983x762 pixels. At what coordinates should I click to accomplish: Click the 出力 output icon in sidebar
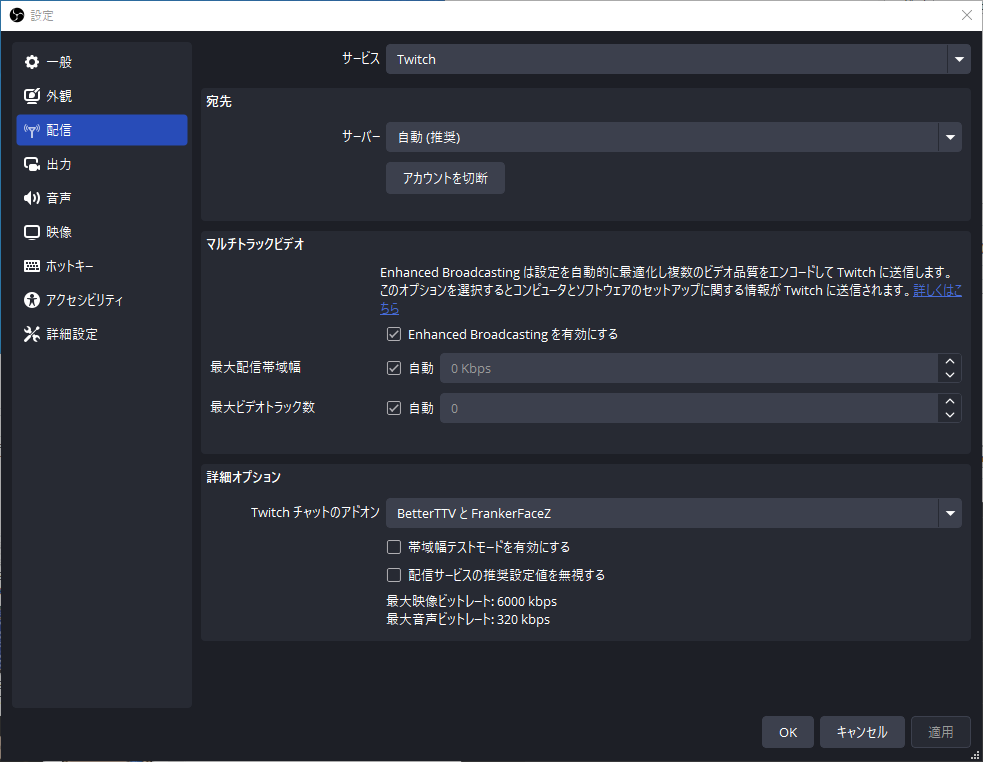tap(32, 164)
